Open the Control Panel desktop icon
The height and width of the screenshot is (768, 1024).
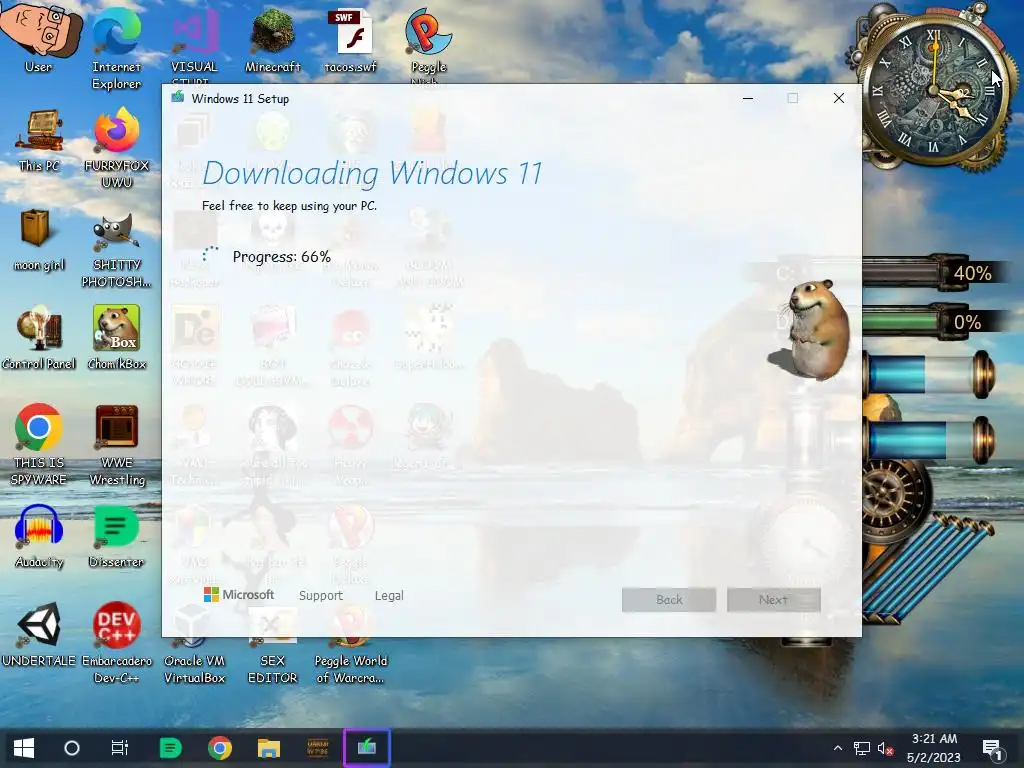point(39,338)
